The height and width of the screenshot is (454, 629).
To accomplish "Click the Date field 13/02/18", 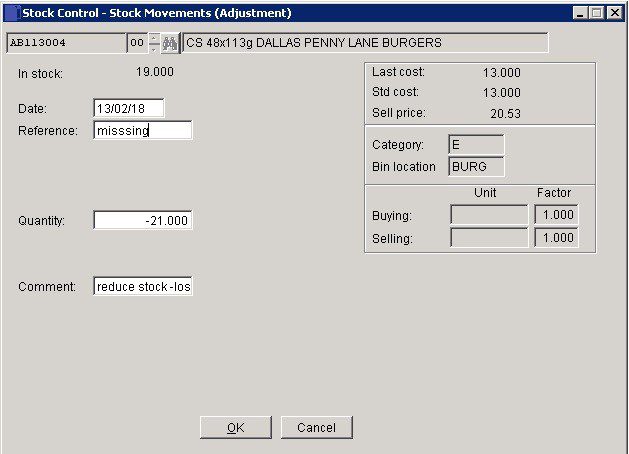I will coord(129,108).
